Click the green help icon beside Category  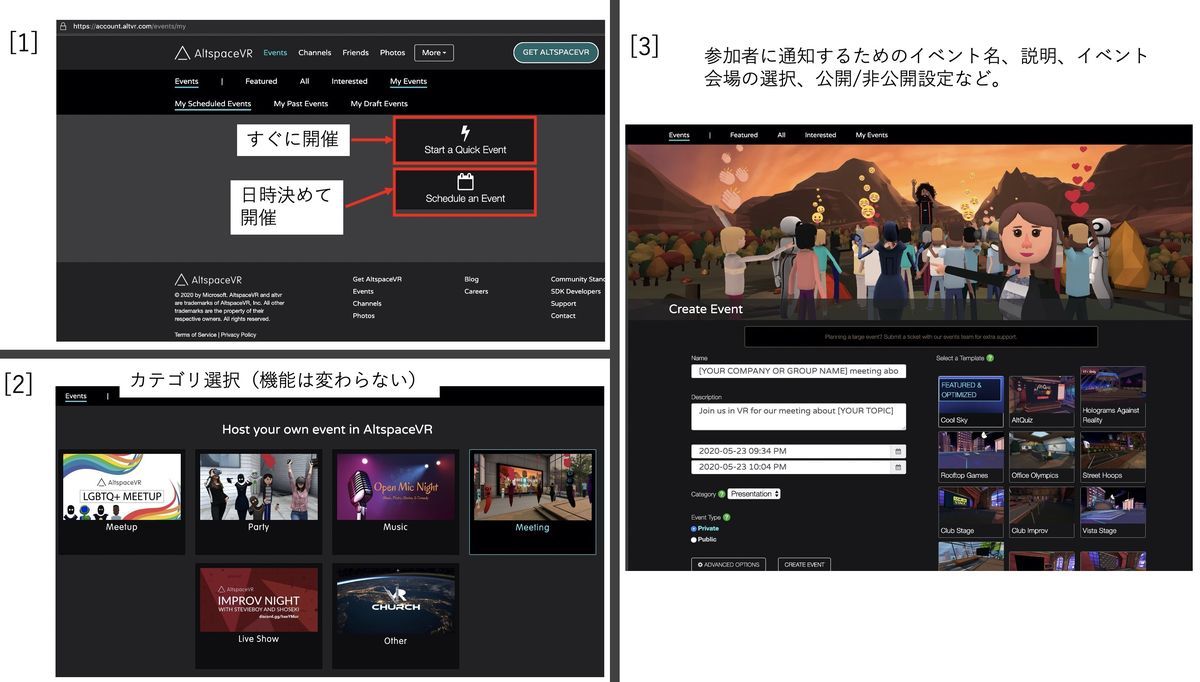pos(721,493)
